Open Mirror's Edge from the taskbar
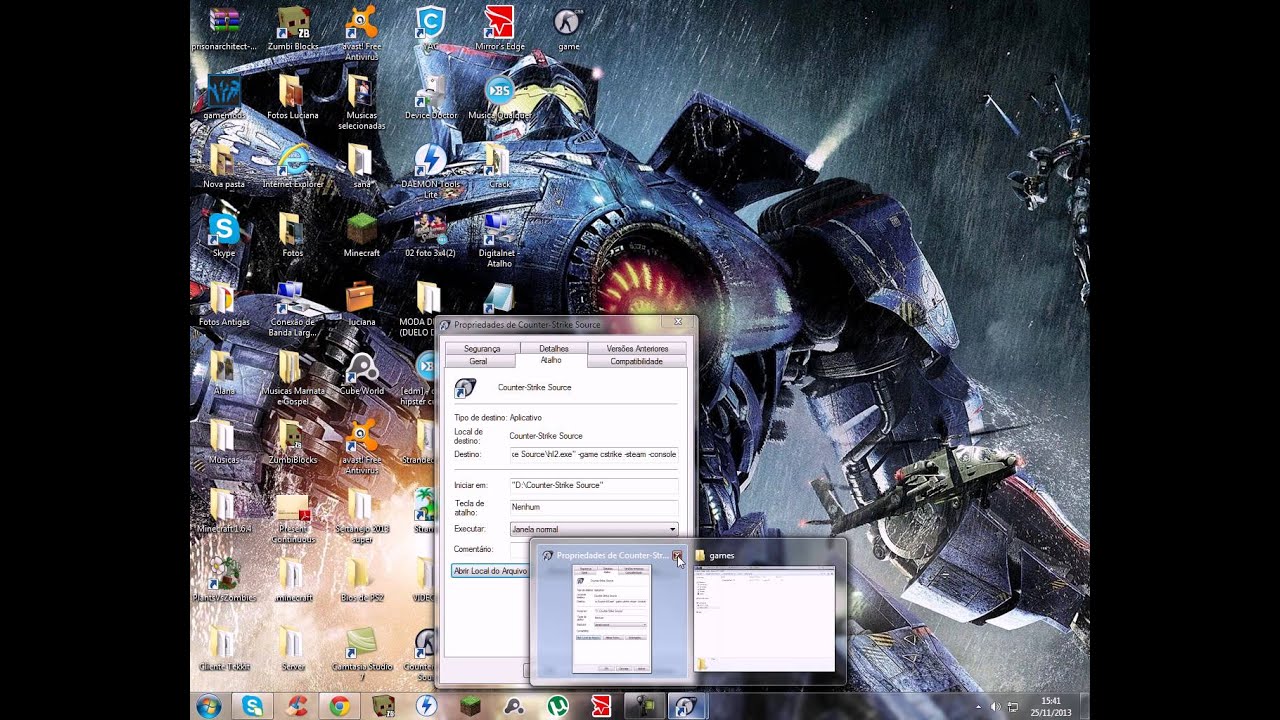This screenshot has height=720, width=1280. point(600,706)
